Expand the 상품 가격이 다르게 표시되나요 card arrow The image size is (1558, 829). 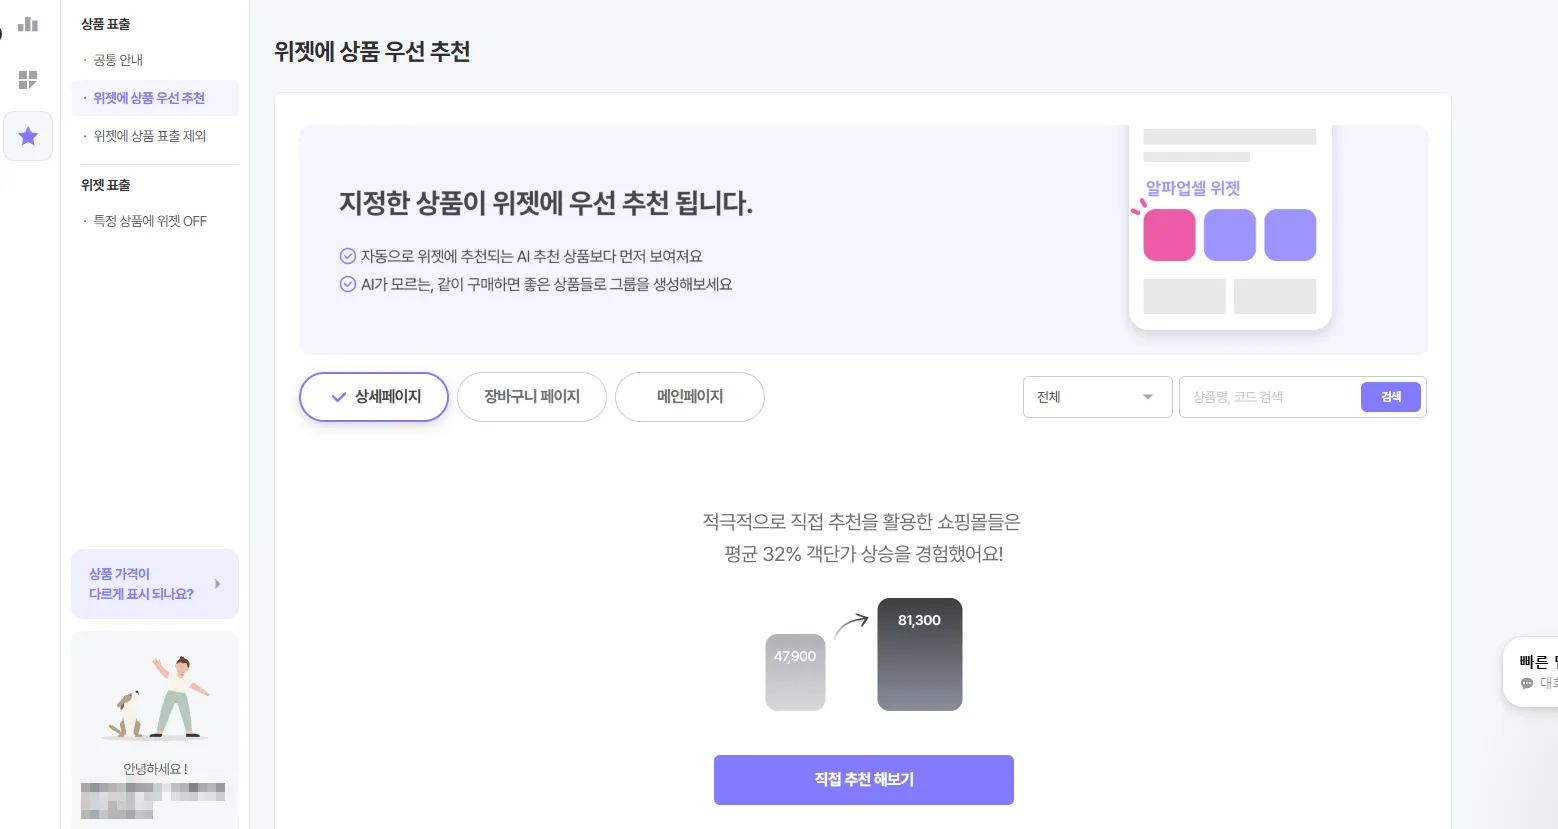tap(217, 584)
